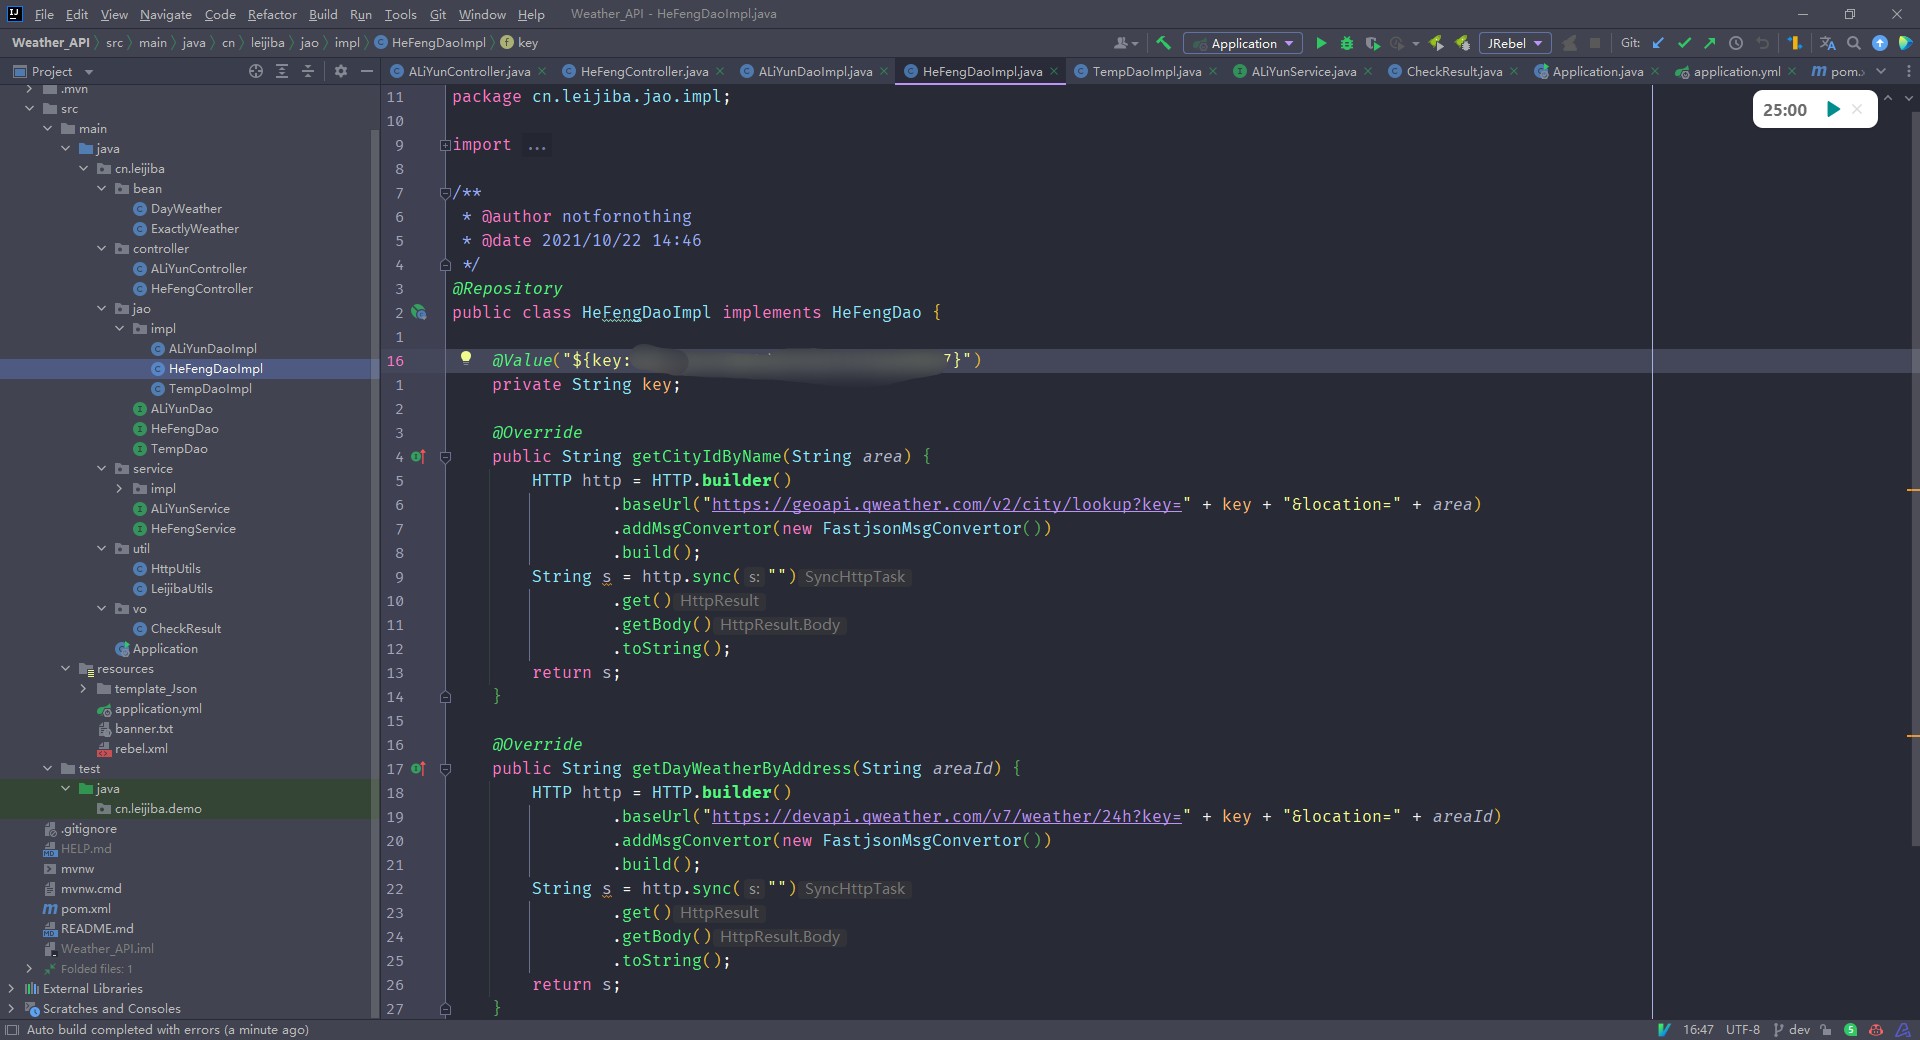Open Git history clock icon
Viewport: 1920px width, 1040px height.
[1736, 43]
